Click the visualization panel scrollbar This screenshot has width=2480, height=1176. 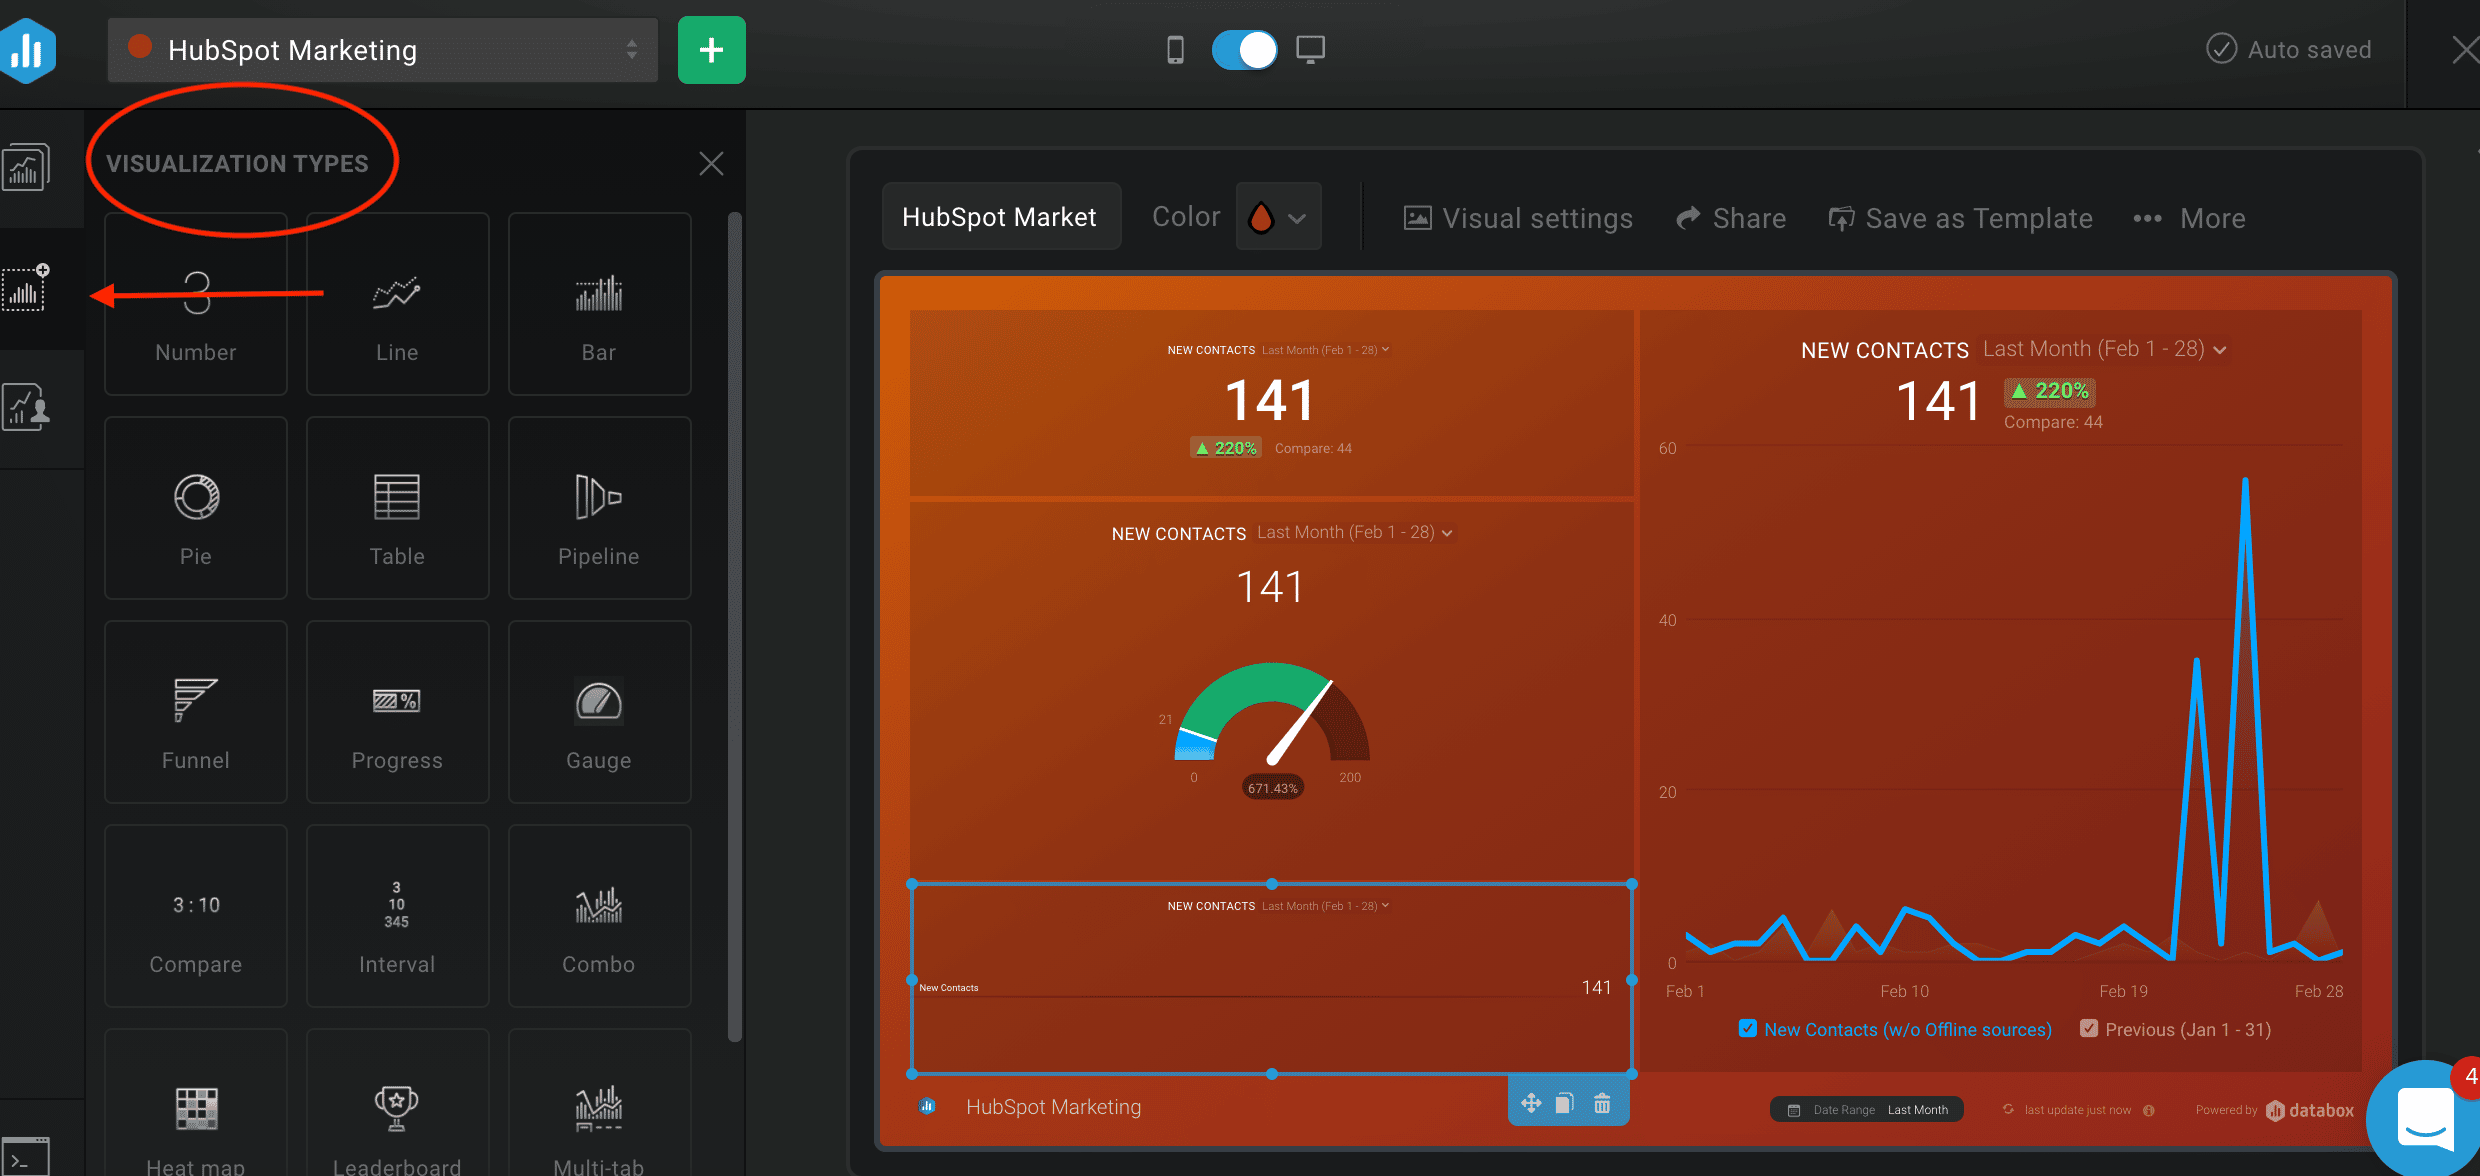pos(735,627)
